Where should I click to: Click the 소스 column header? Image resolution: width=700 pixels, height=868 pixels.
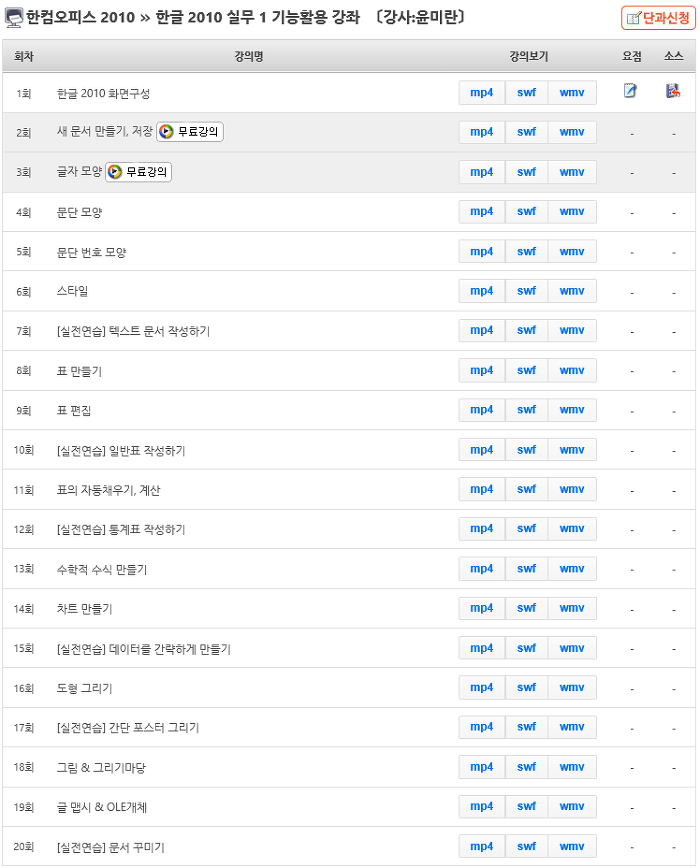click(x=673, y=56)
